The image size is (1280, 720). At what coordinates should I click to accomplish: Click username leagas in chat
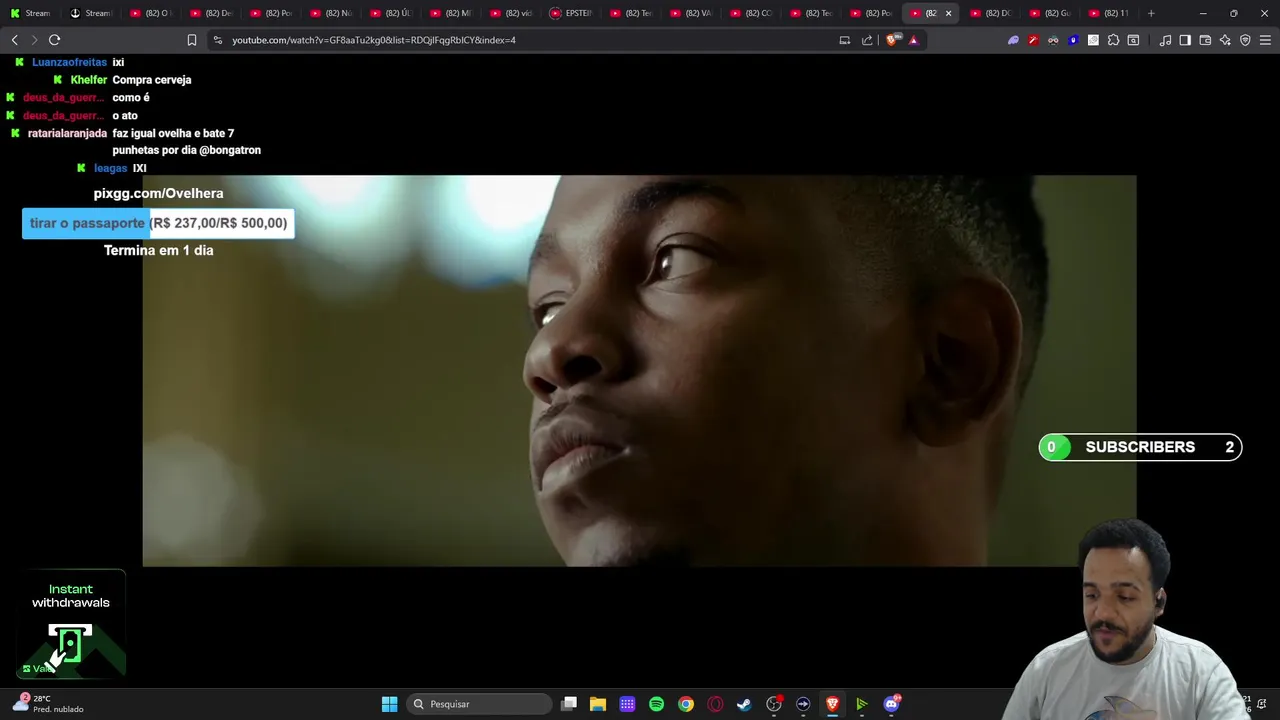click(110, 168)
